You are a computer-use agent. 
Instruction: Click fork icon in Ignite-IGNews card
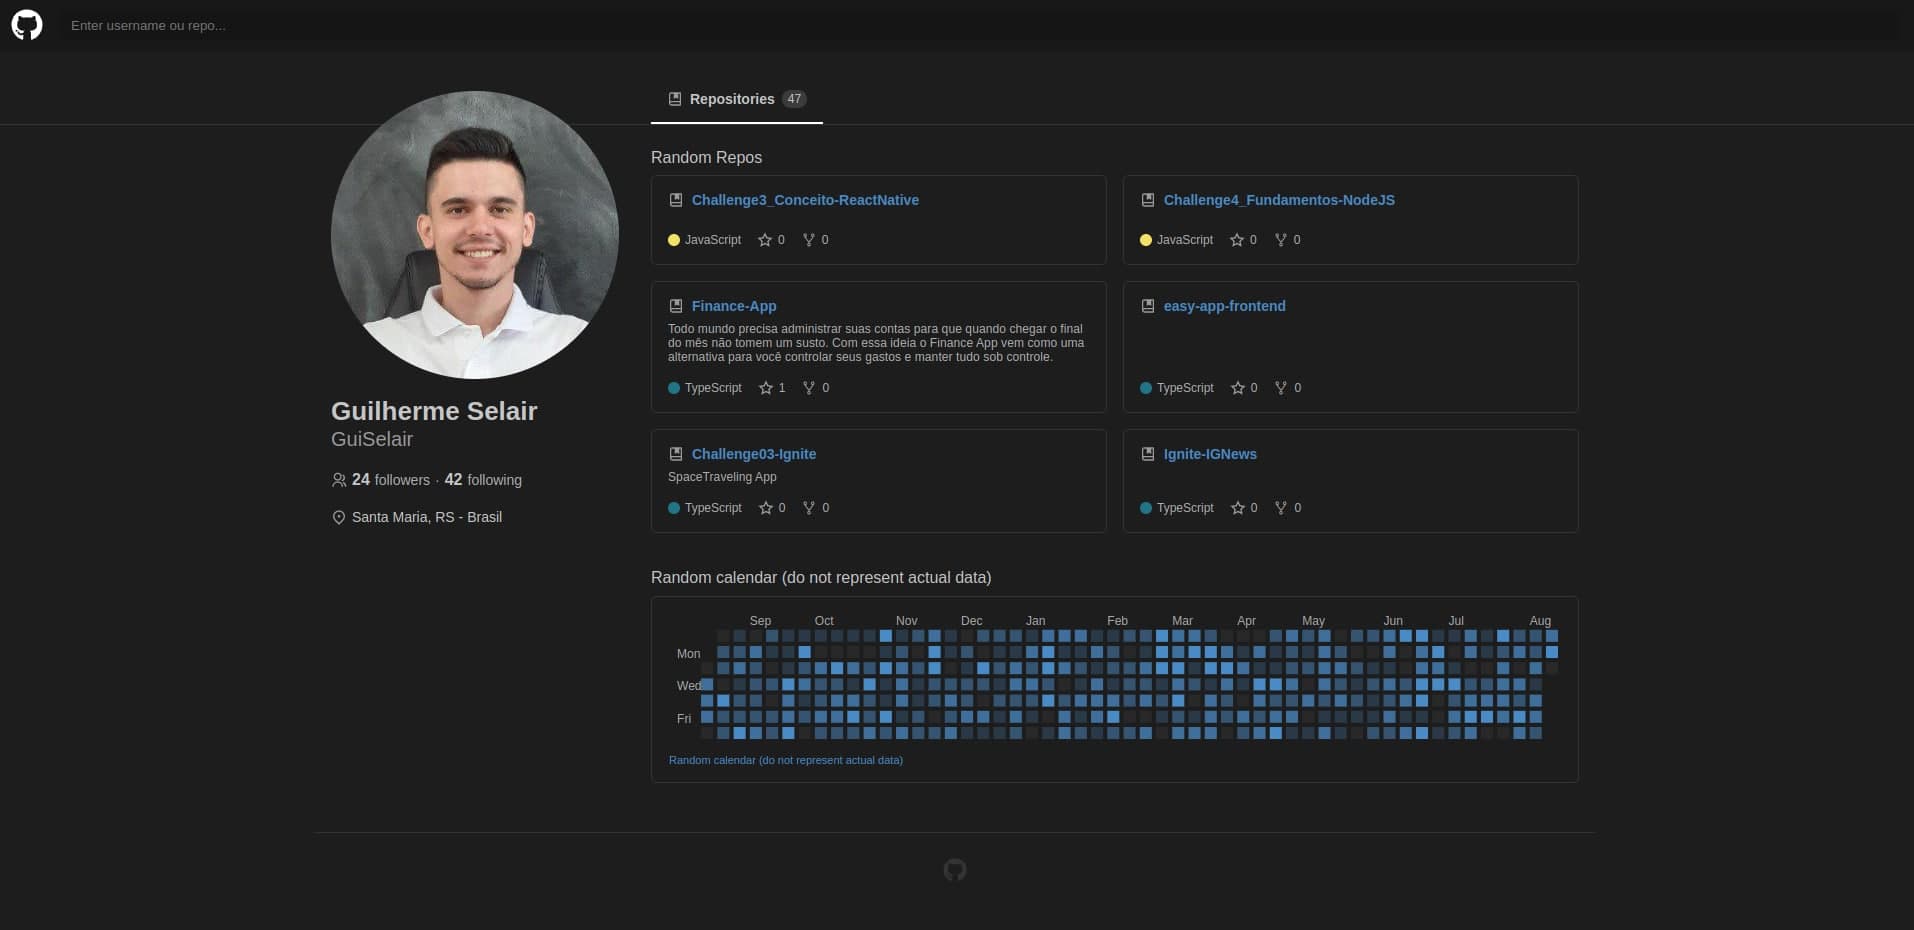tap(1281, 508)
